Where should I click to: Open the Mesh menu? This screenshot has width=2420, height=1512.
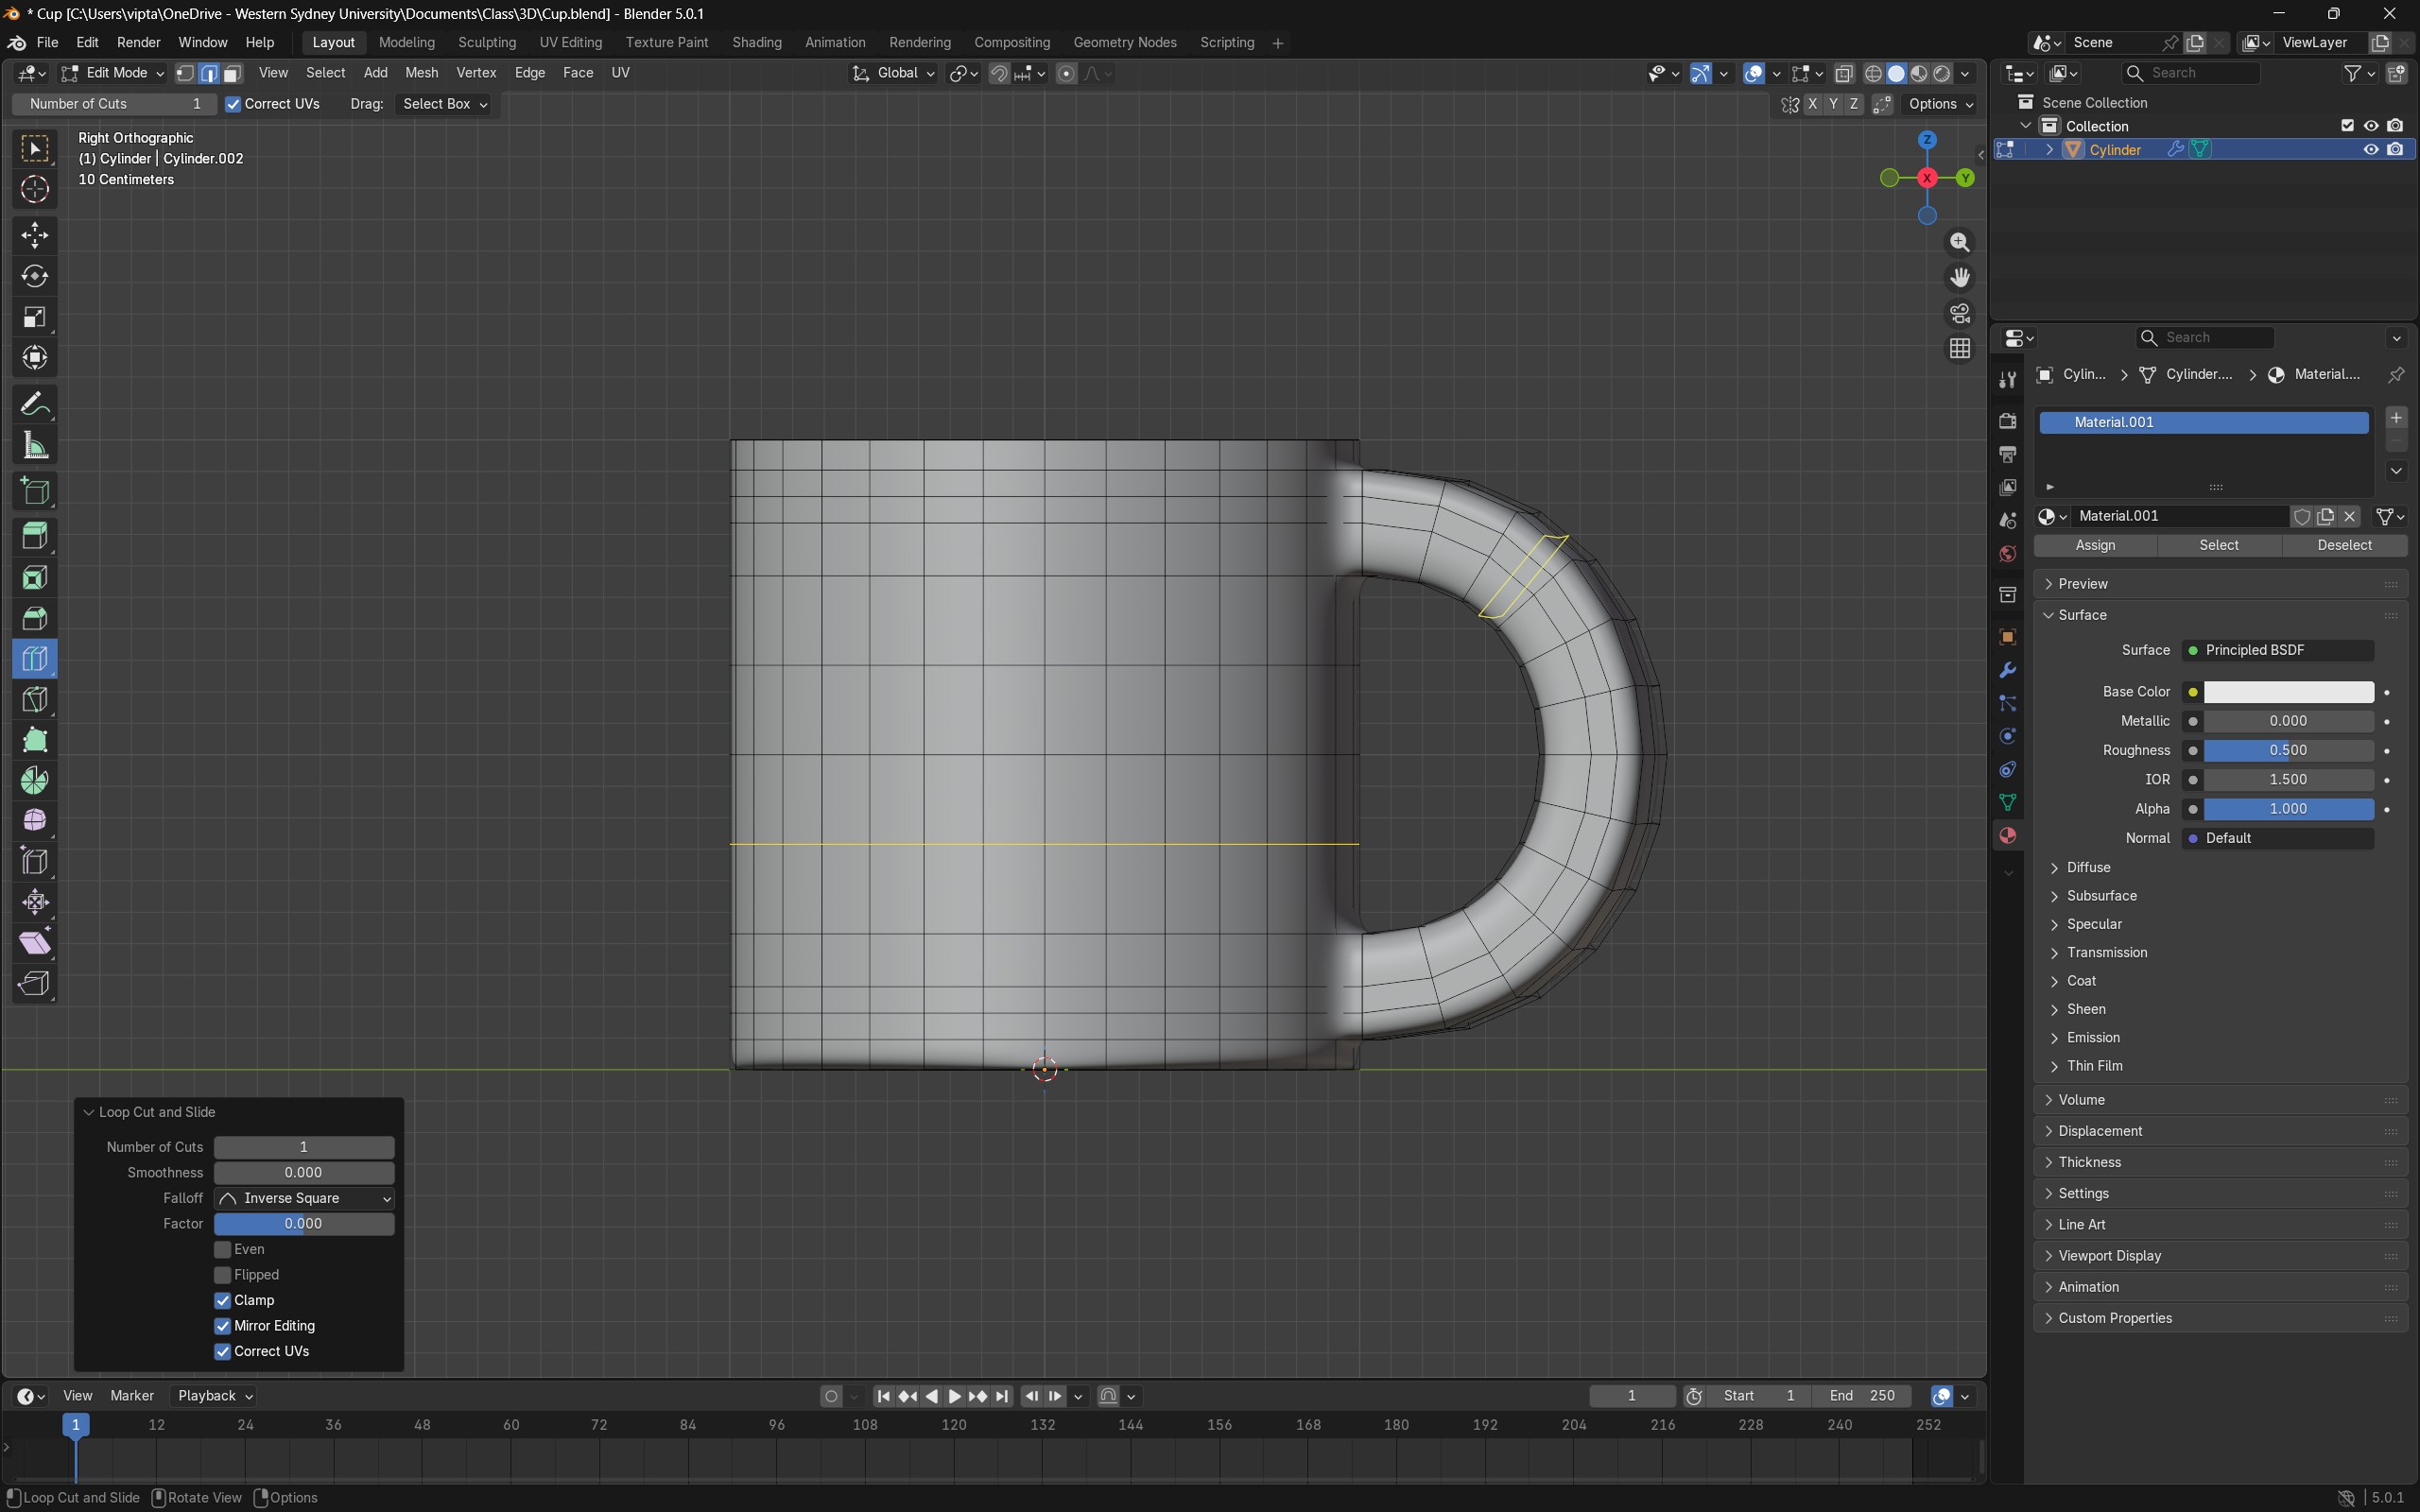tap(421, 73)
